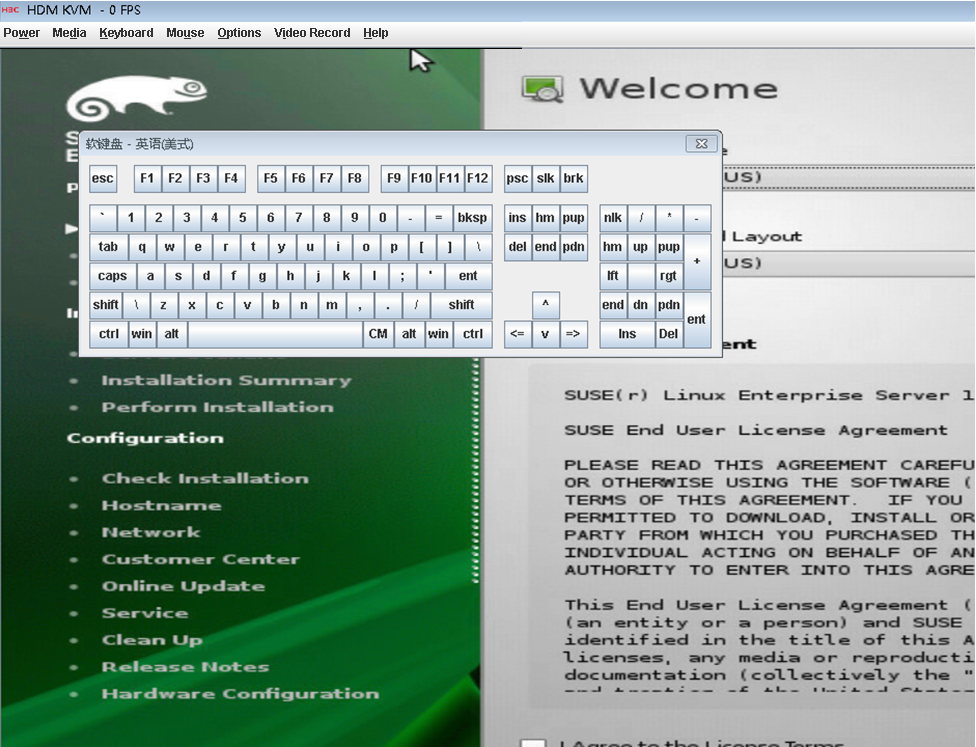Select Release Notes step
976x747 pixels.
point(185,667)
